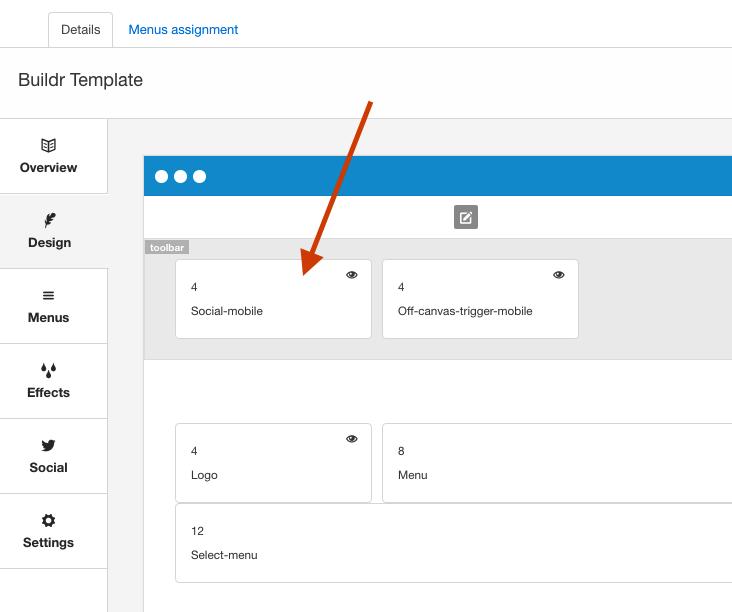Select the Logo module block
The image size is (732, 612).
[x=274, y=463]
